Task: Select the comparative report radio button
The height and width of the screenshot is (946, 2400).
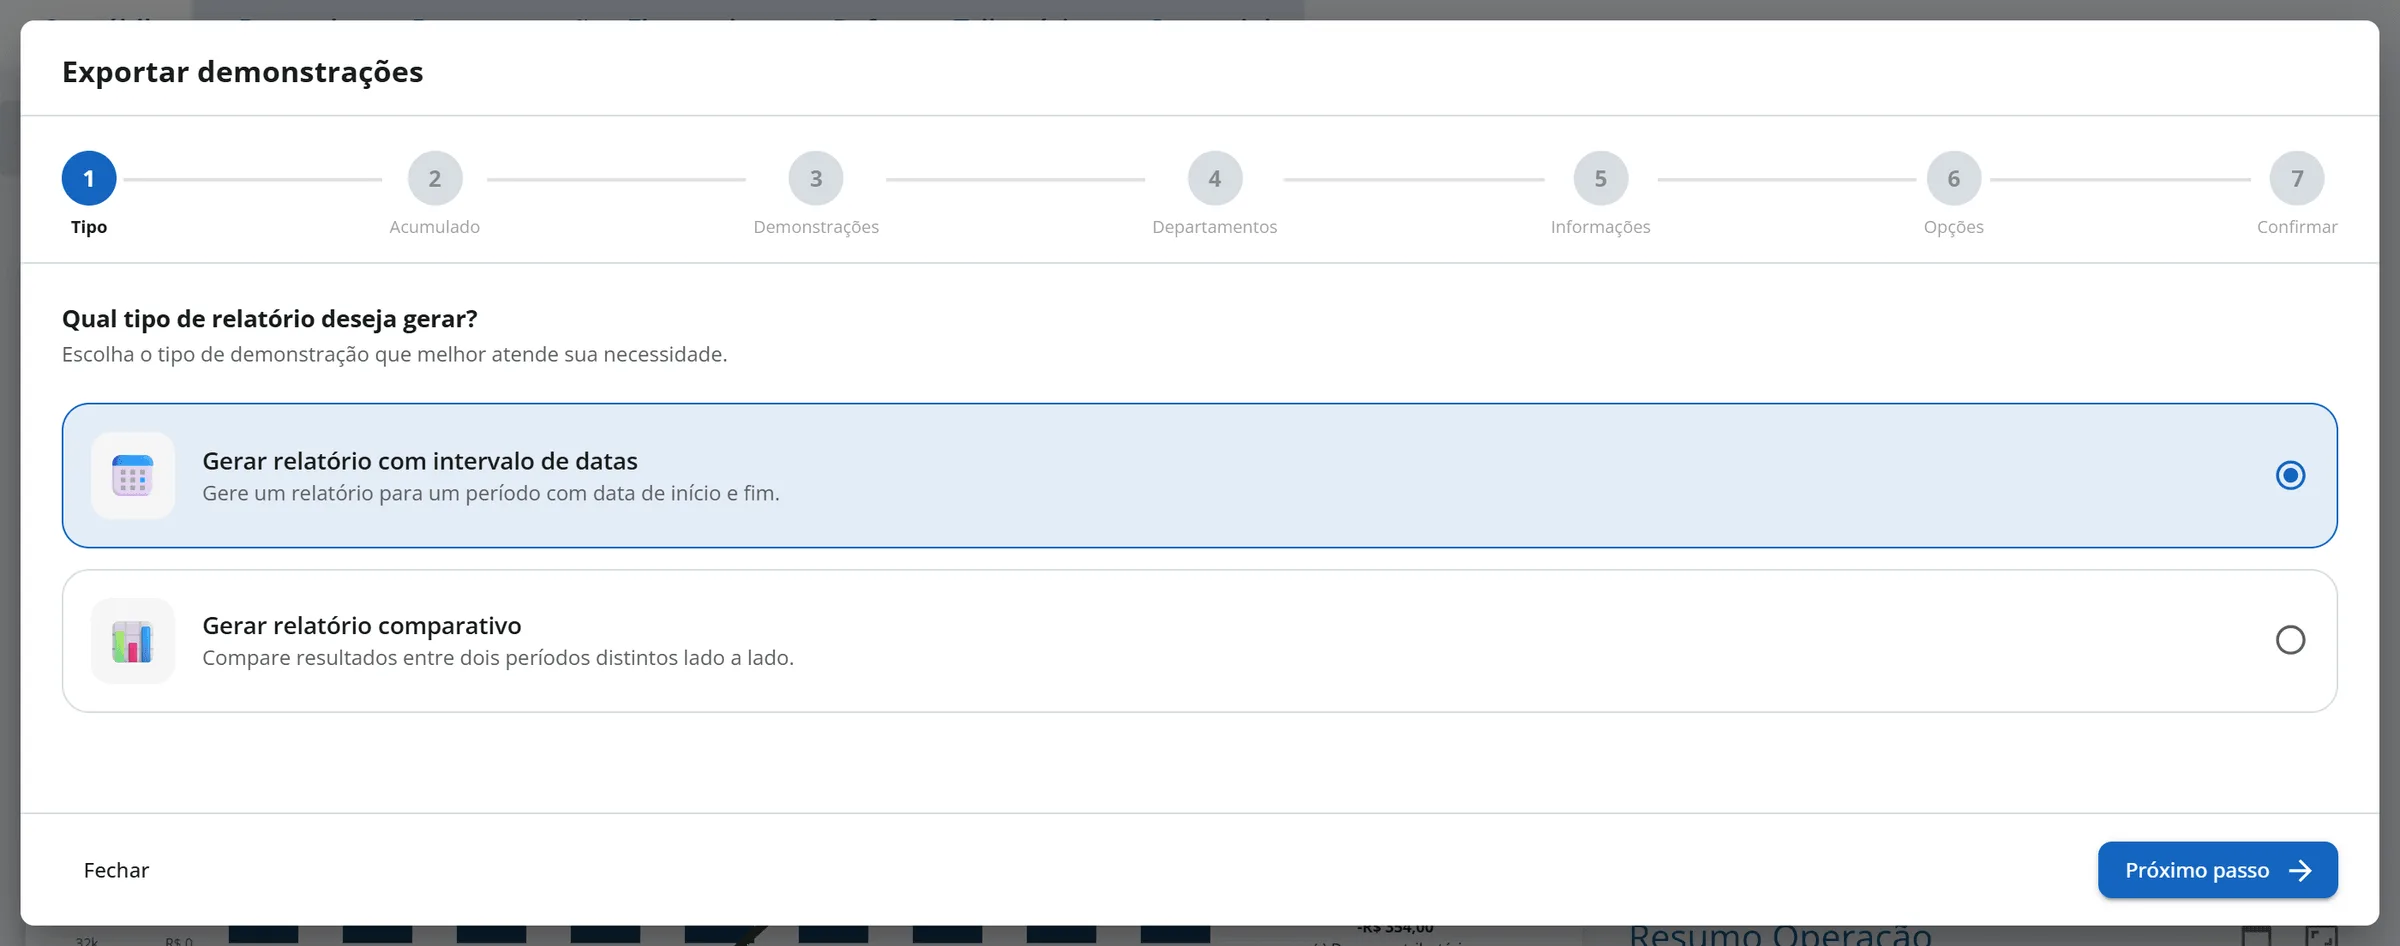Action: 2290,640
